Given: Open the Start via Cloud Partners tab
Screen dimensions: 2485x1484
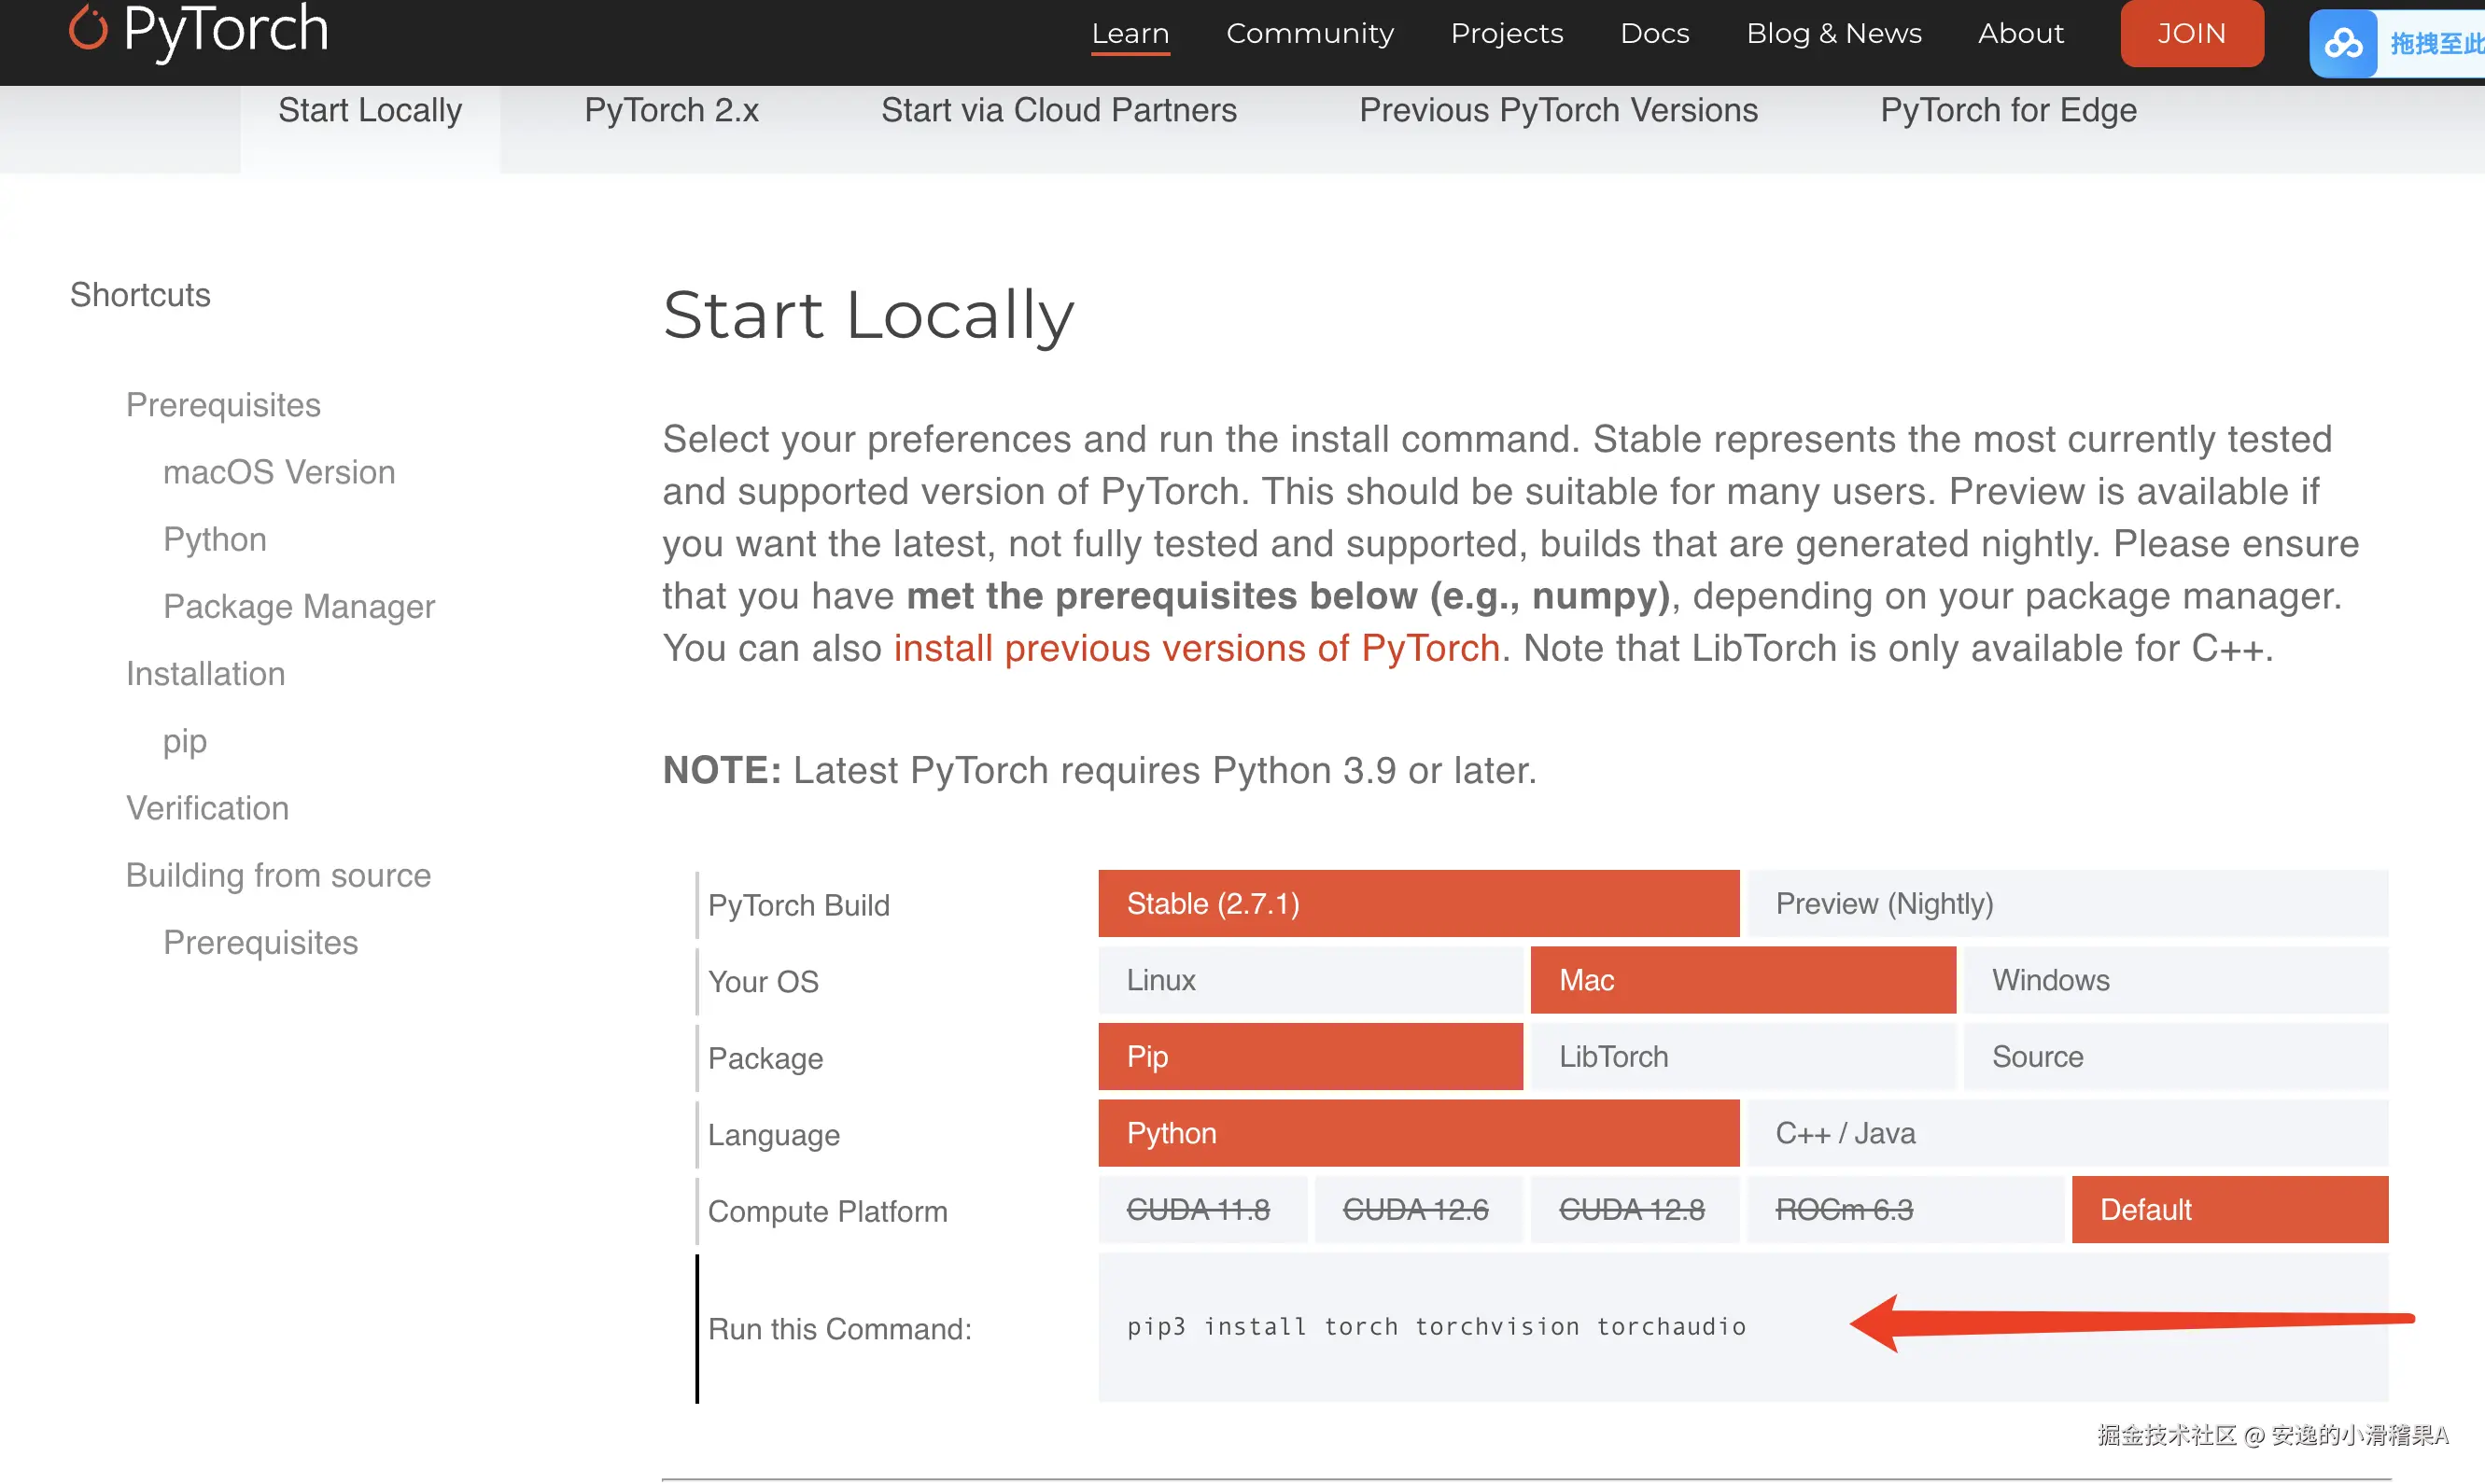Looking at the screenshot, I should [x=1058, y=110].
